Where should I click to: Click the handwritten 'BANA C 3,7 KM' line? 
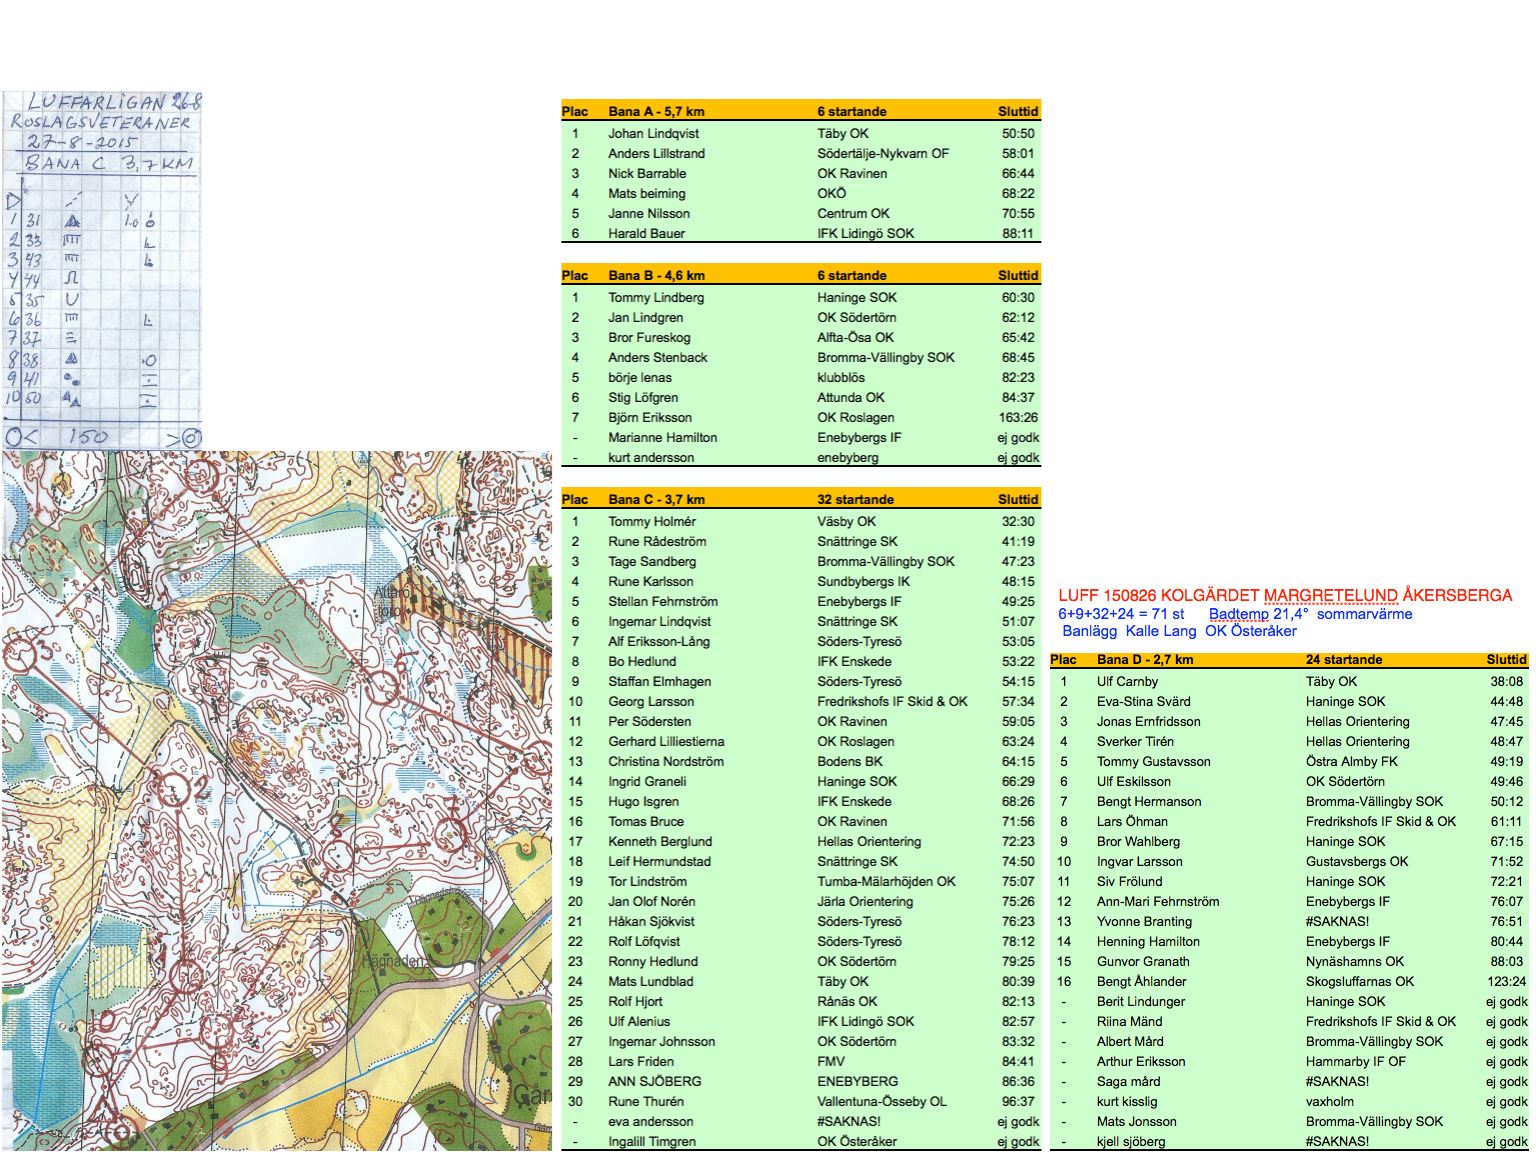coord(108,163)
